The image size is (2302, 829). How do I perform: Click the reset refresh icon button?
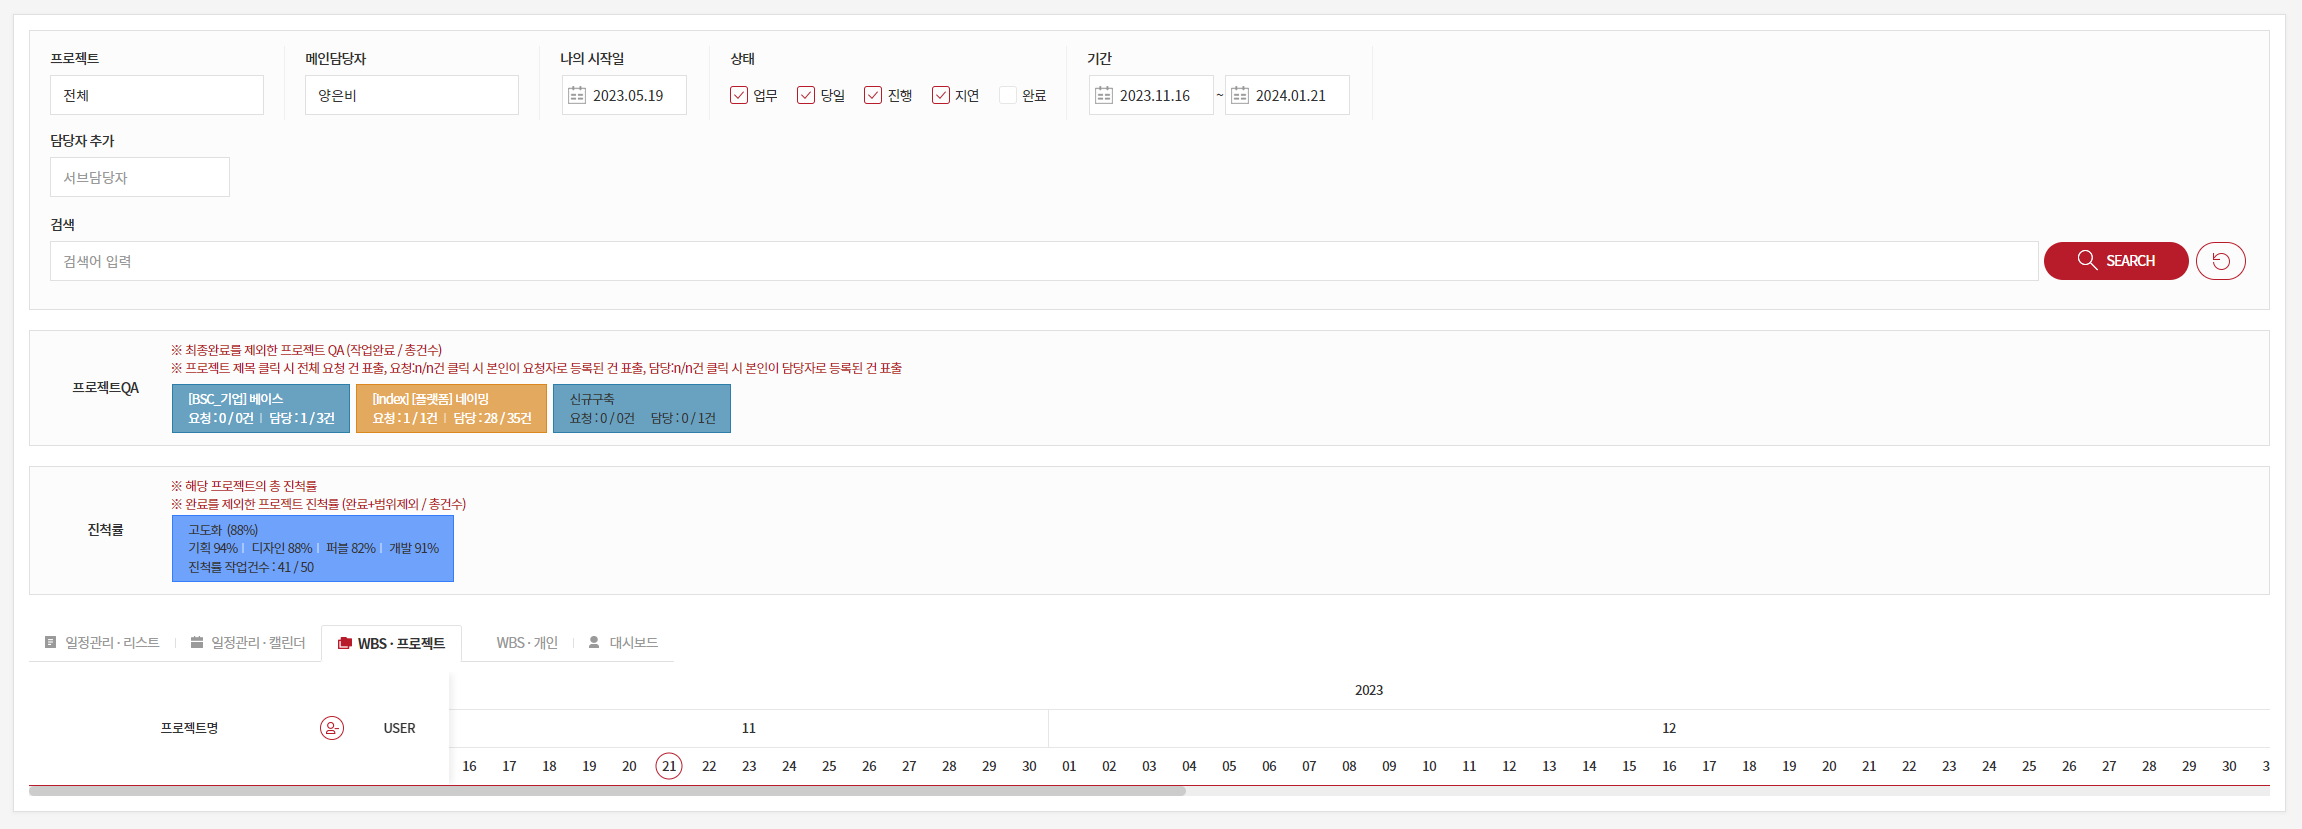(x=2220, y=261)
